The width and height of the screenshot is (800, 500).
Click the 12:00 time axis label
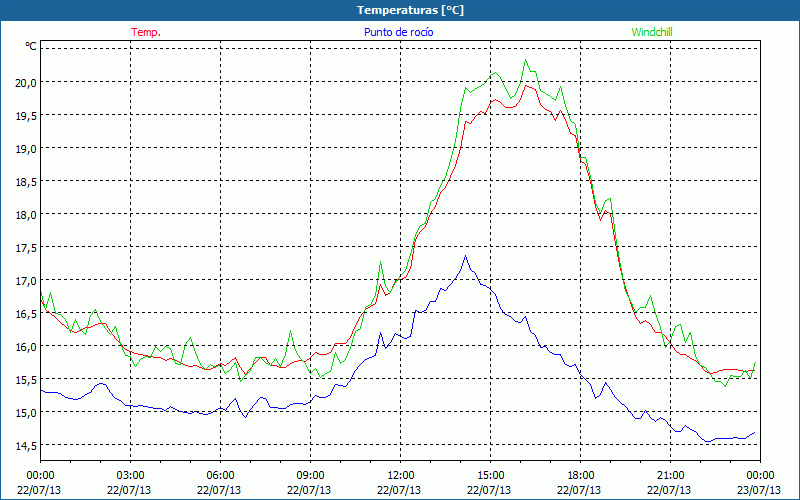[401, 476]
